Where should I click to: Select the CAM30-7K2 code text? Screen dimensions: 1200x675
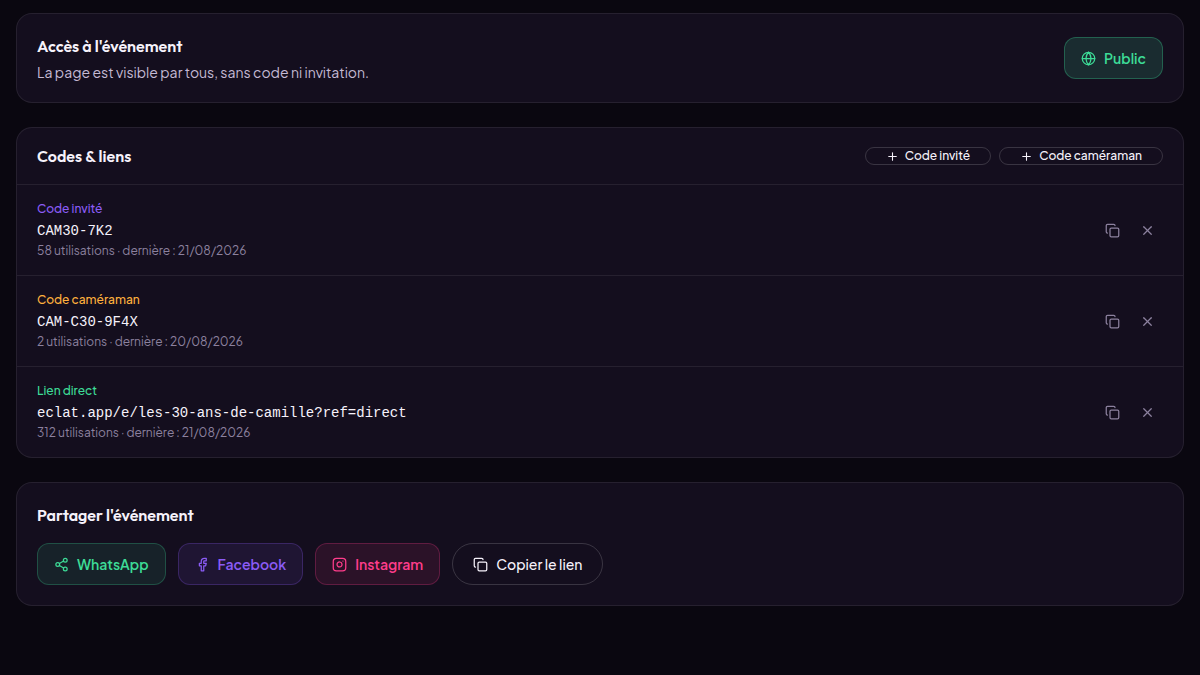tap(75, 230)
